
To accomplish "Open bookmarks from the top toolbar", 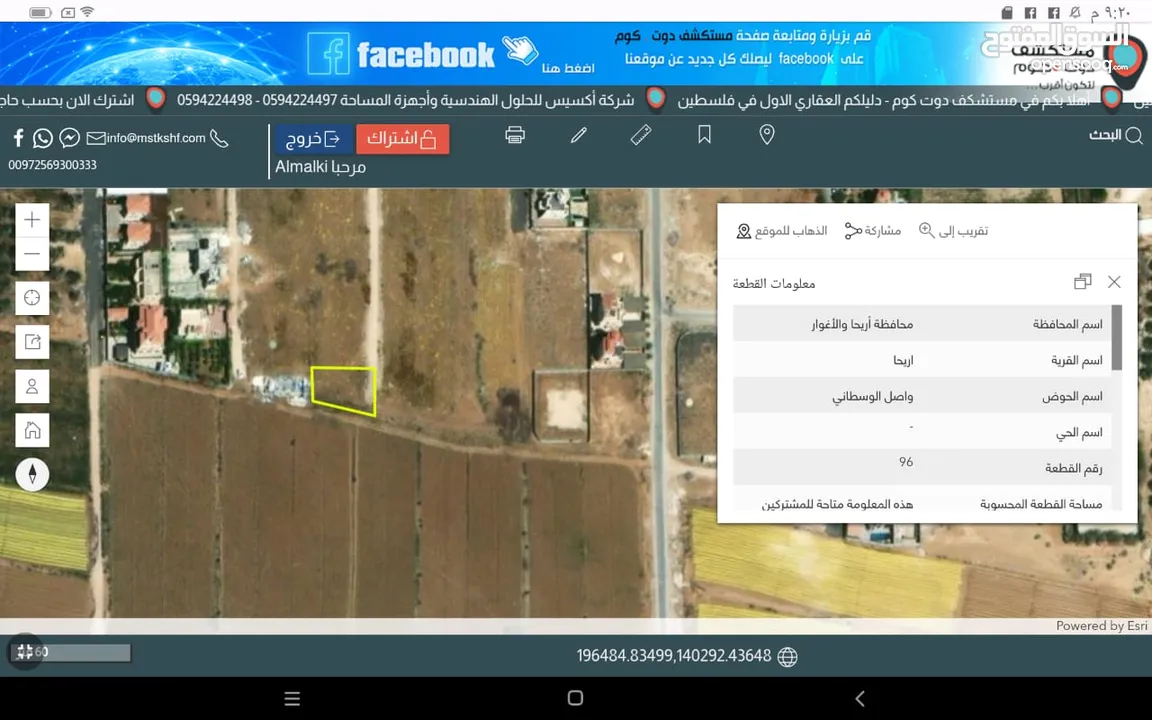I will [x=704, y=135].
